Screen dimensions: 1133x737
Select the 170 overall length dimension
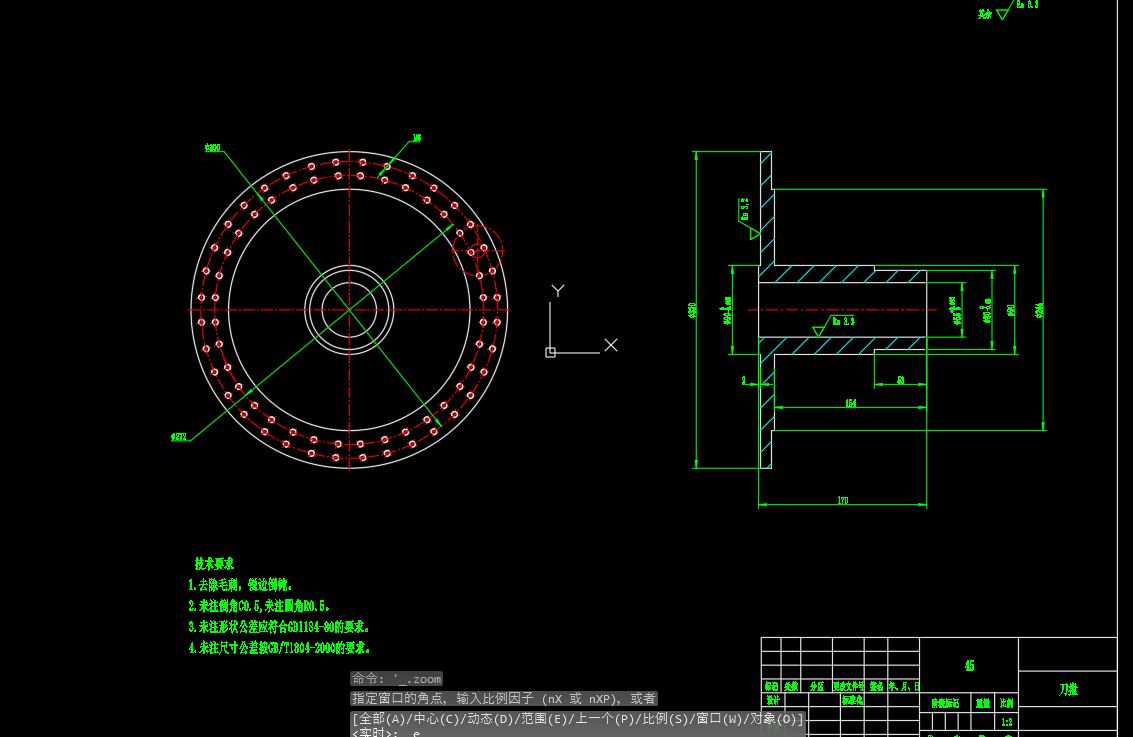coord(843,500)
